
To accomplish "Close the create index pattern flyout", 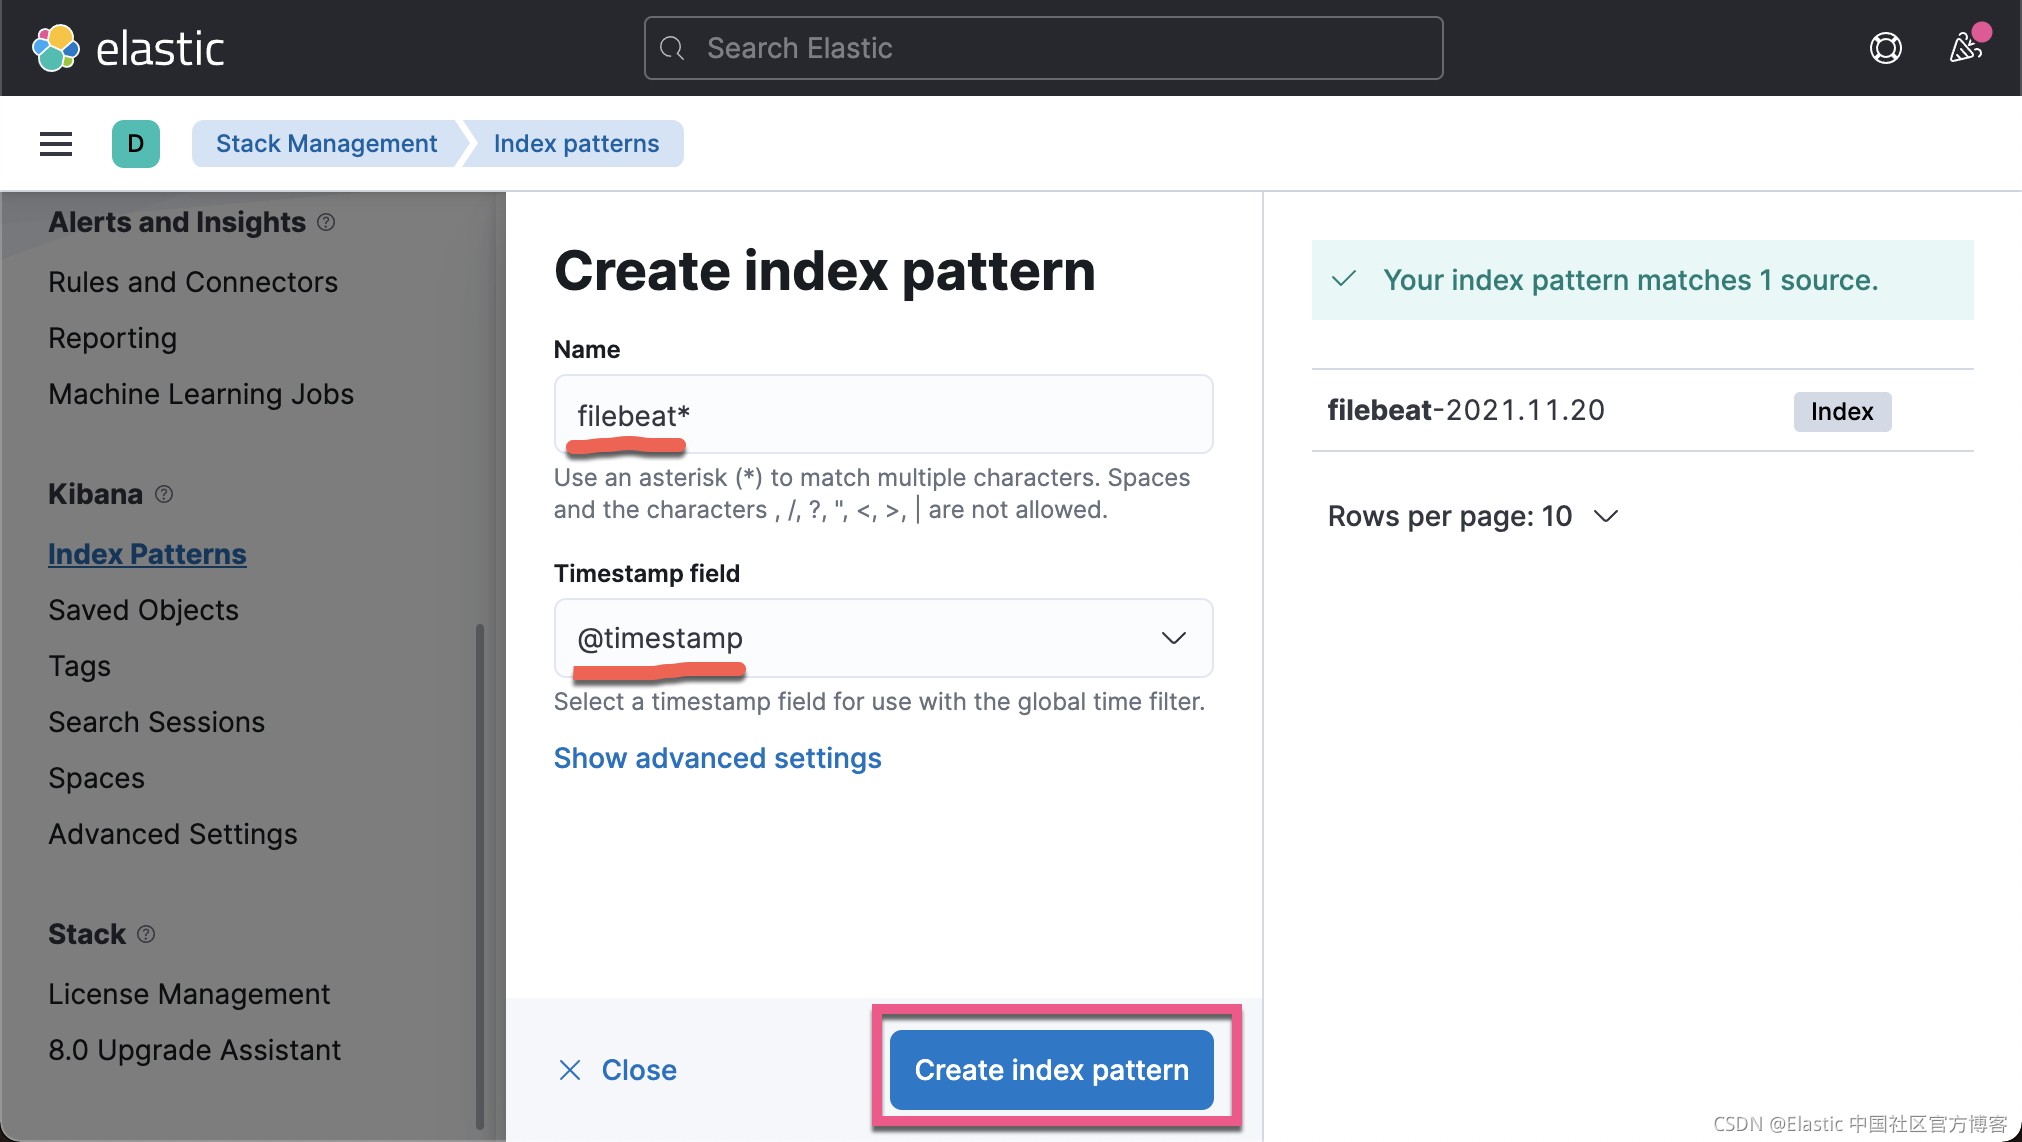I will (617, 1070).
